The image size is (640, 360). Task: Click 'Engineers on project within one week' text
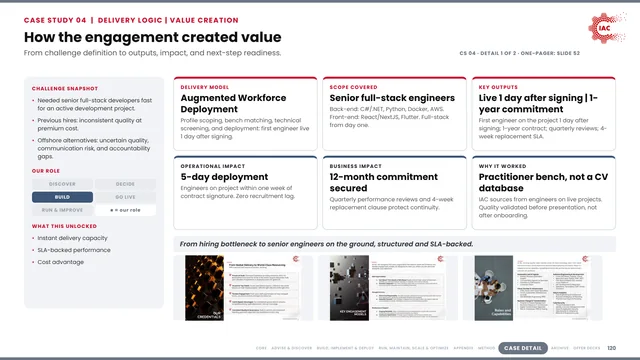click(x=238, y=192)
